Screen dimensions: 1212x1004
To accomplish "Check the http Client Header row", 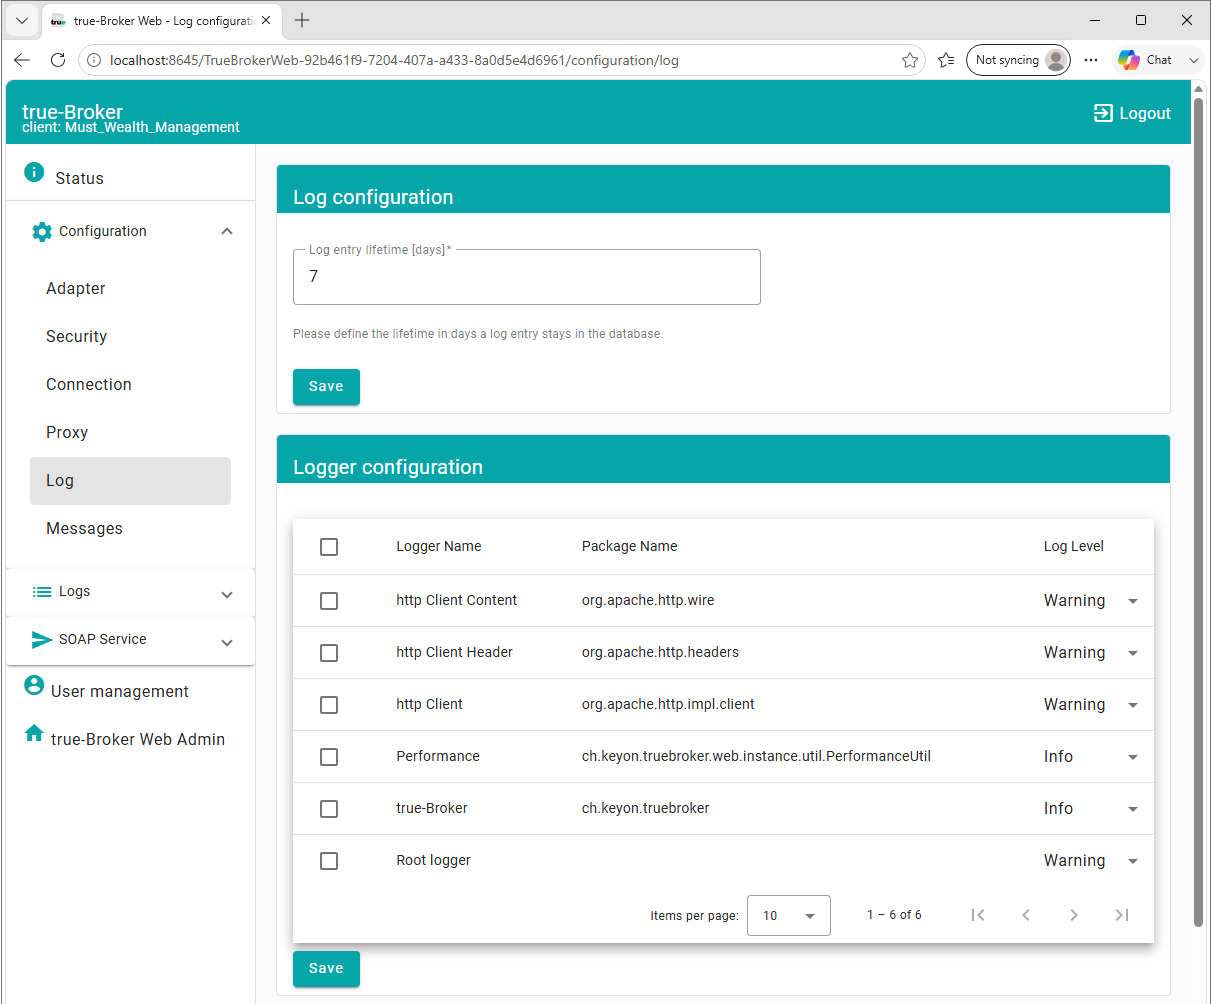I will (329, 653).
